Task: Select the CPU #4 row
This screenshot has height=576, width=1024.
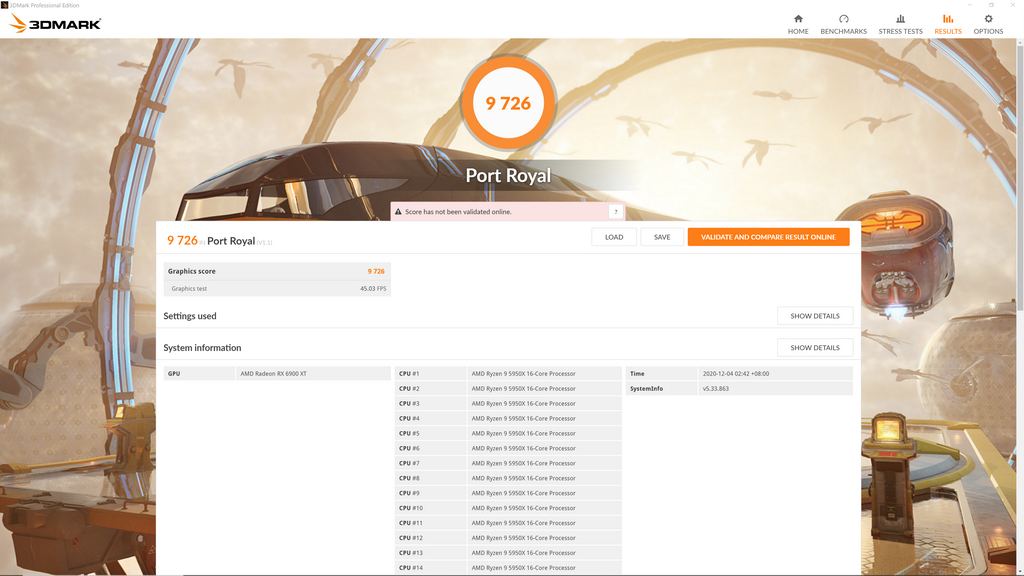Action: click(x=508, y=419)
